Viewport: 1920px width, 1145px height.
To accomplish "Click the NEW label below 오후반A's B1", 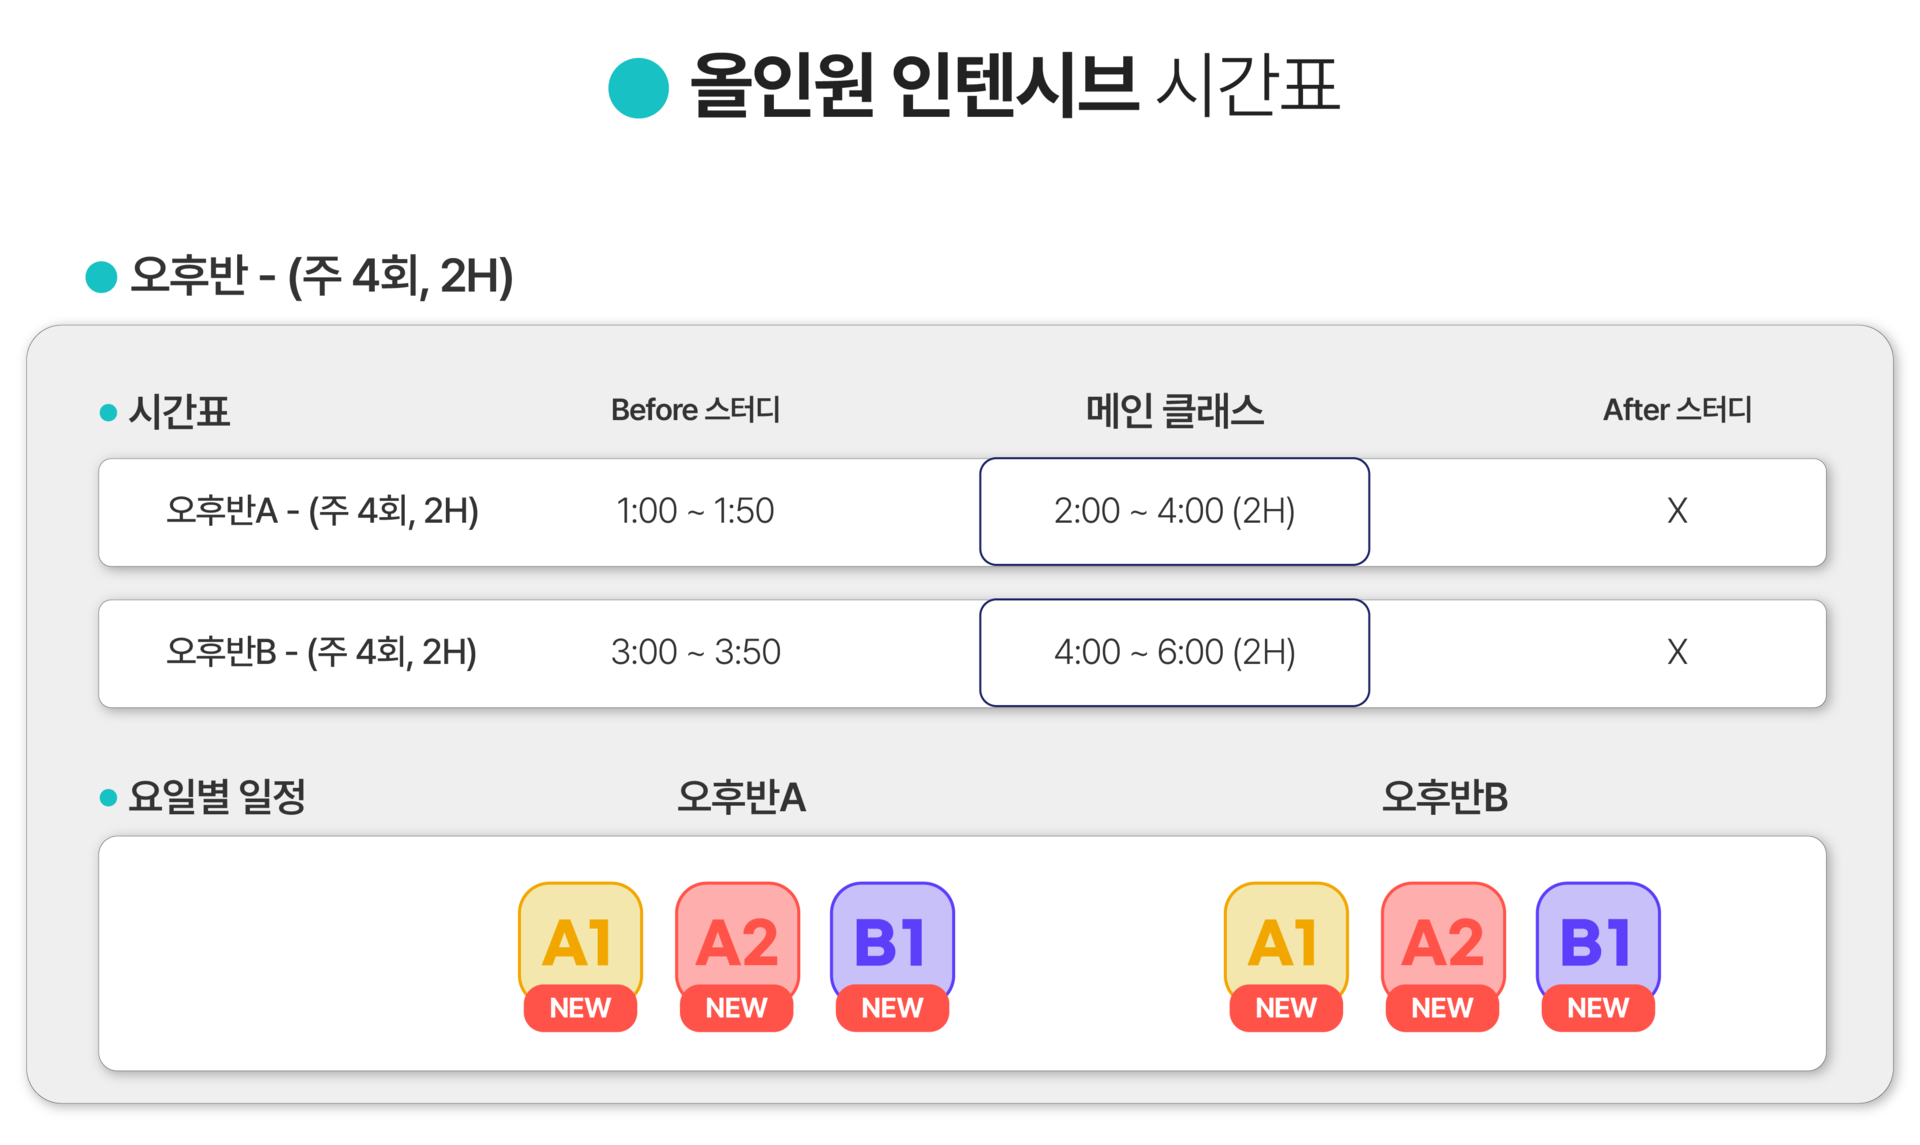I will 892,1008.
